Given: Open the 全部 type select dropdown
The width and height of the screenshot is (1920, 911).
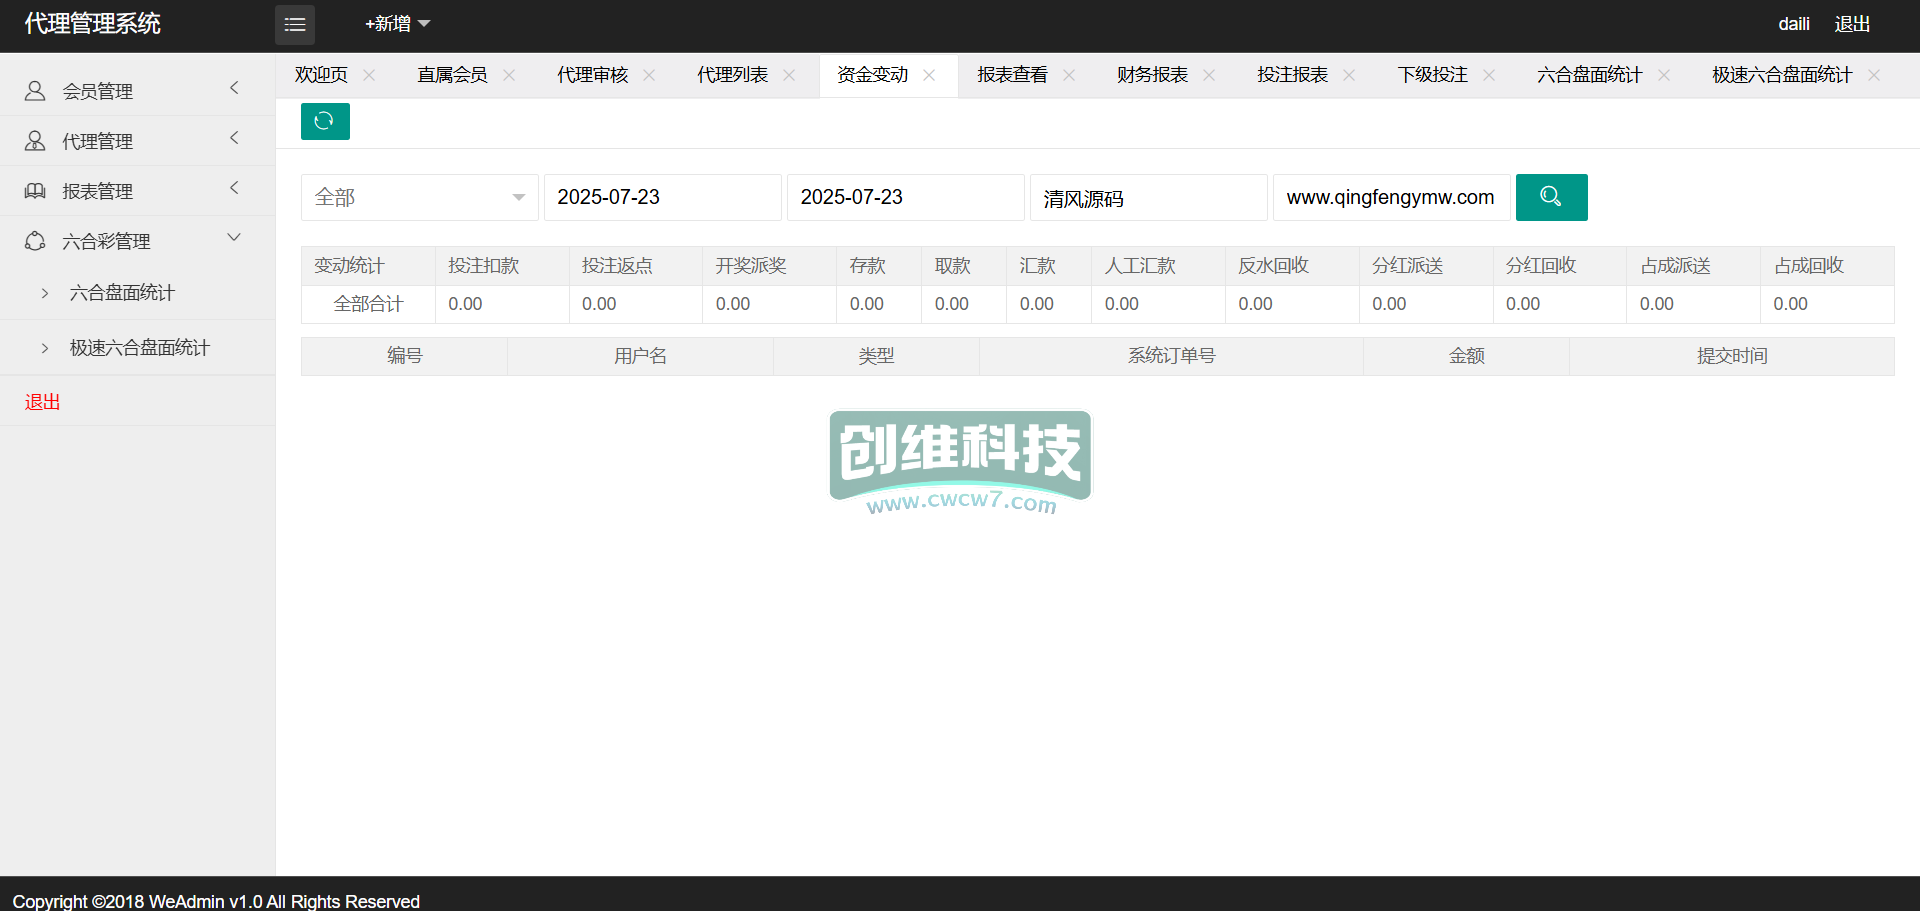Looking at the screenshot, I should click(x=420, y=197).
